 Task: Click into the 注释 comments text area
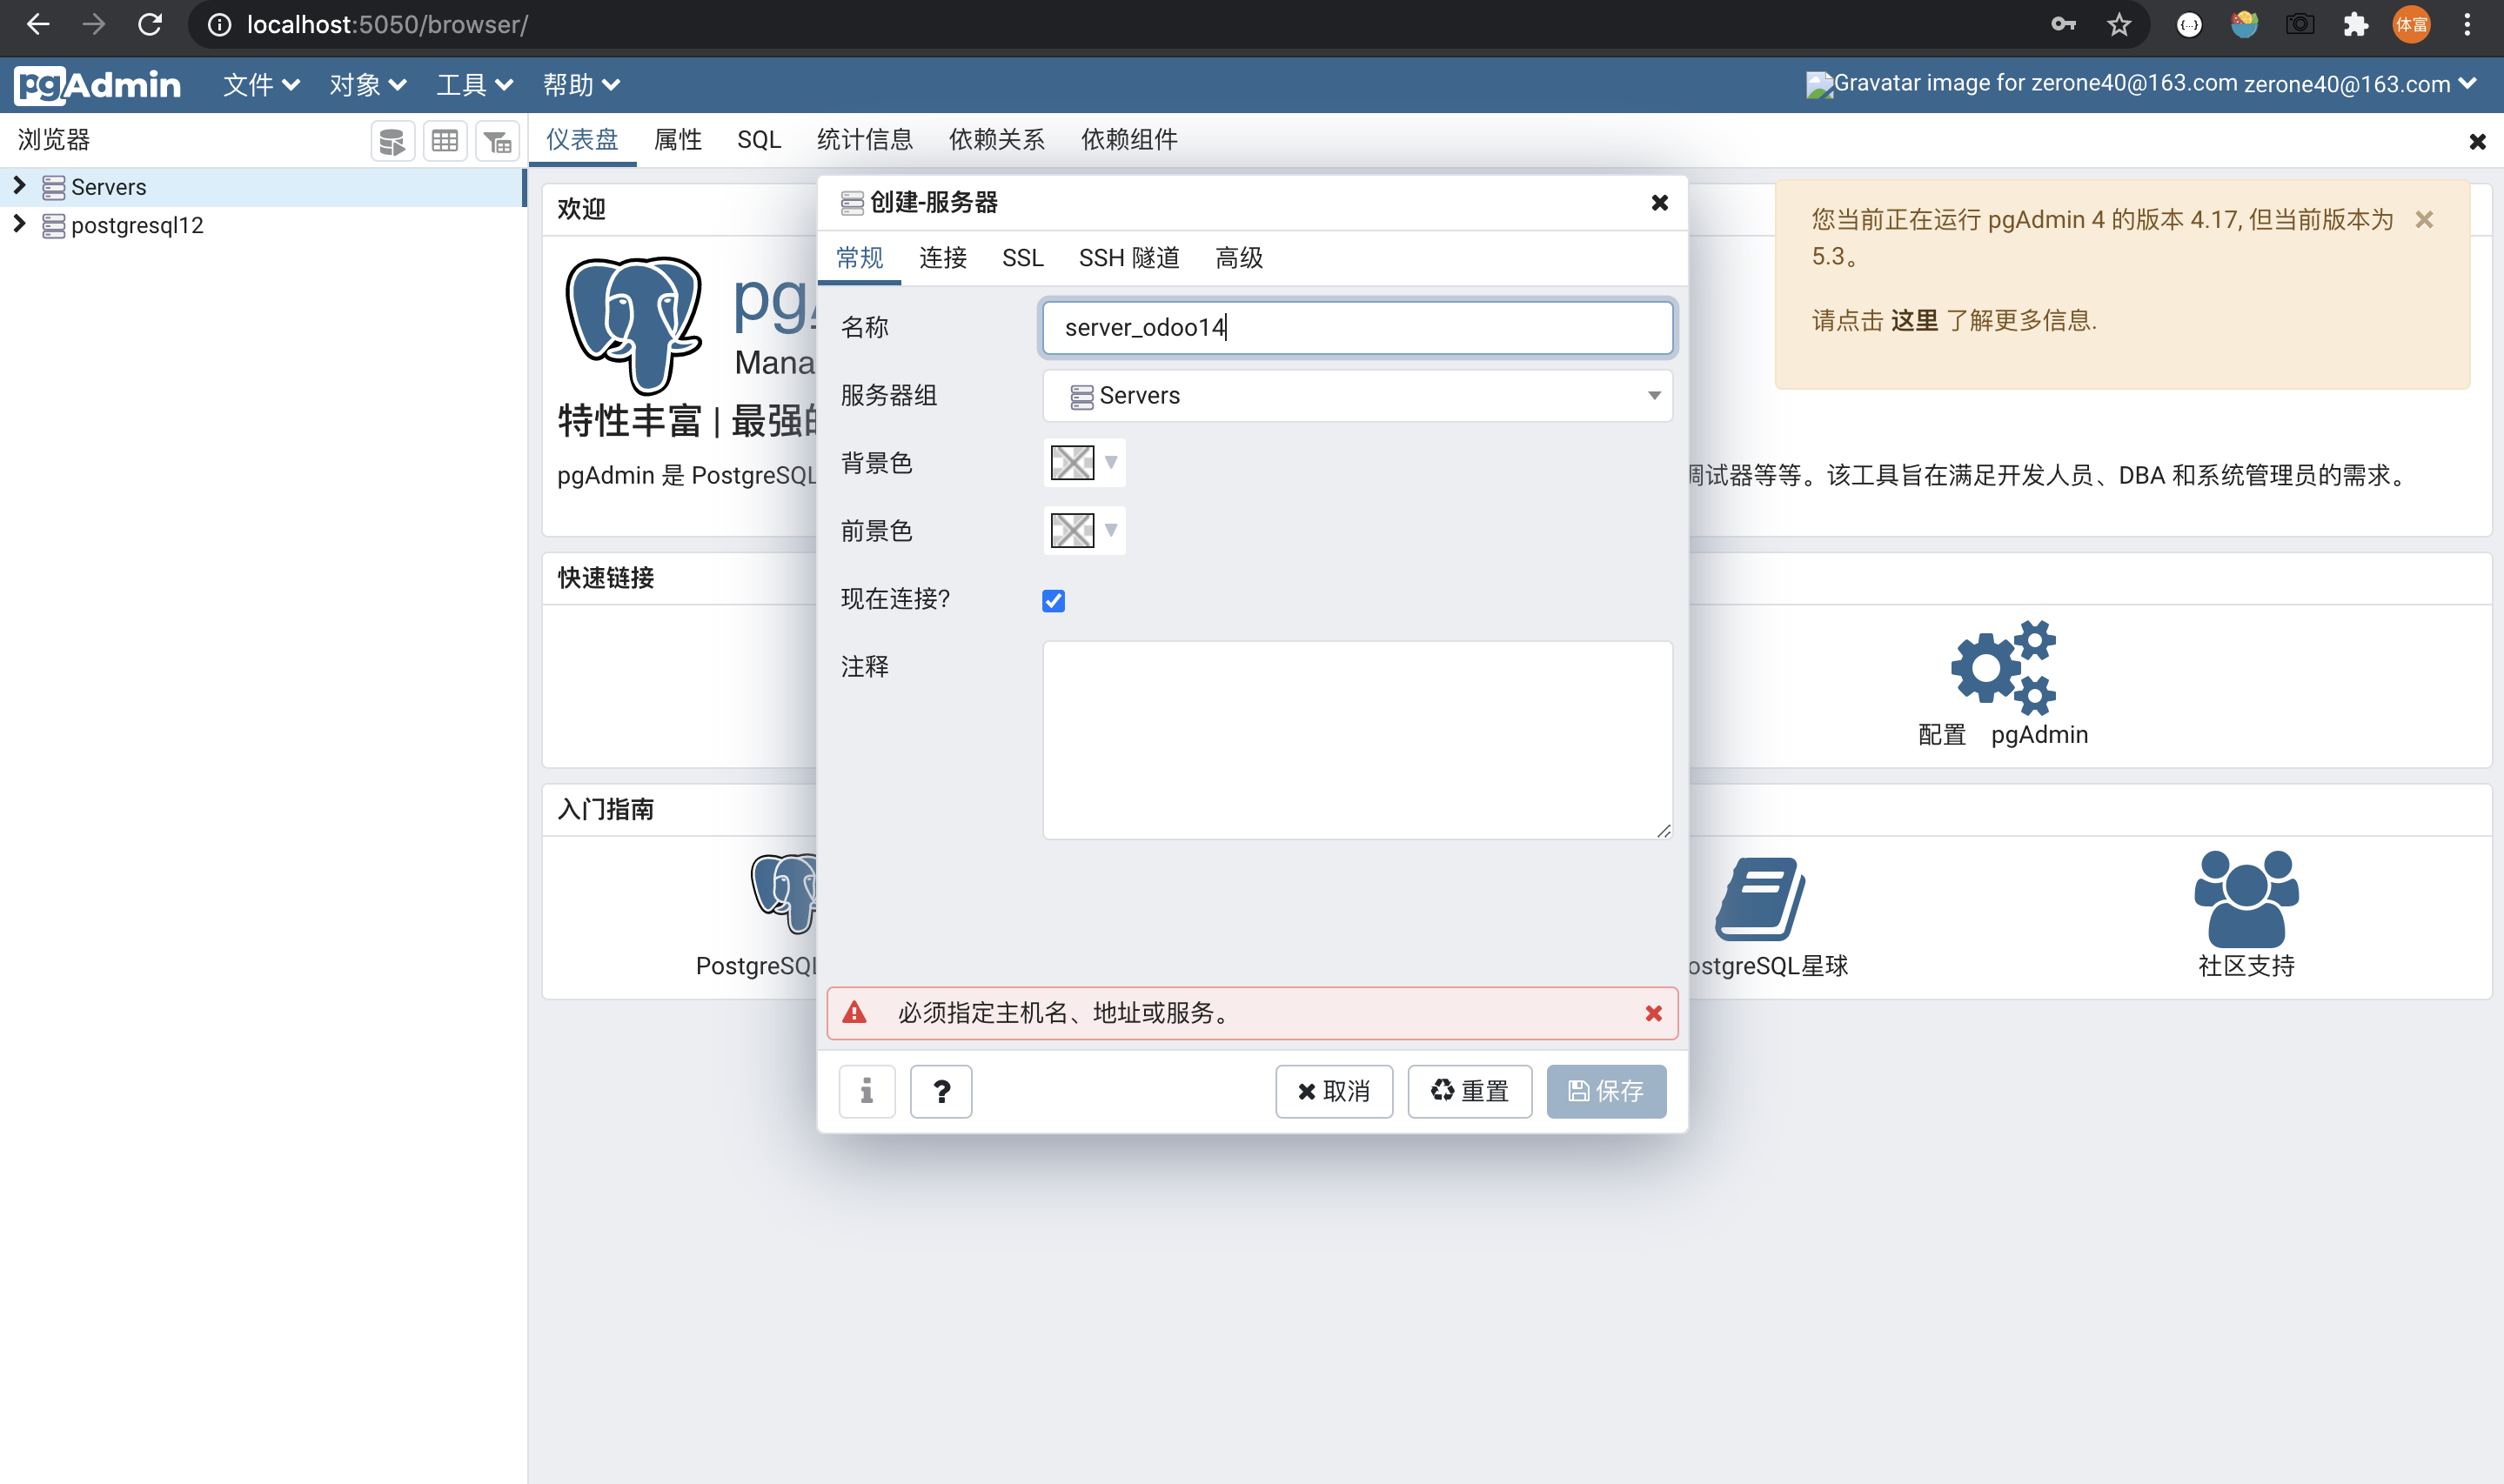click(1356, 740)
